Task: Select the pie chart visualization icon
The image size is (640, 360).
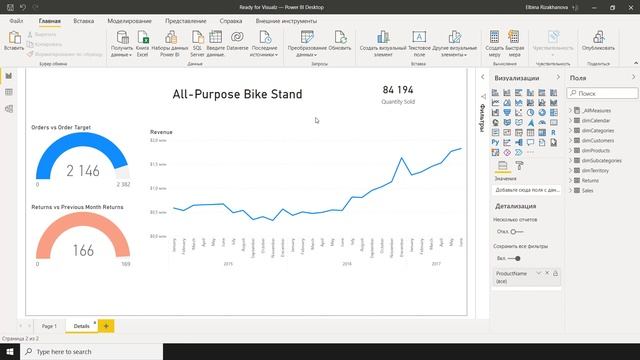Action: pyautogui.click(x=530, y=112)
